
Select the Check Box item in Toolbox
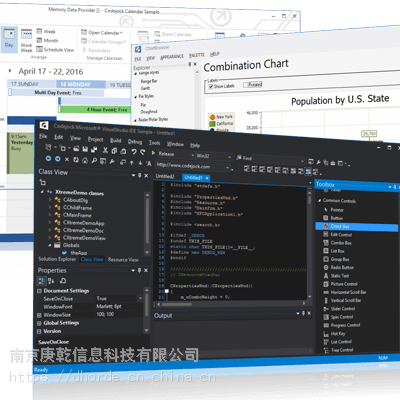point(356,227)
